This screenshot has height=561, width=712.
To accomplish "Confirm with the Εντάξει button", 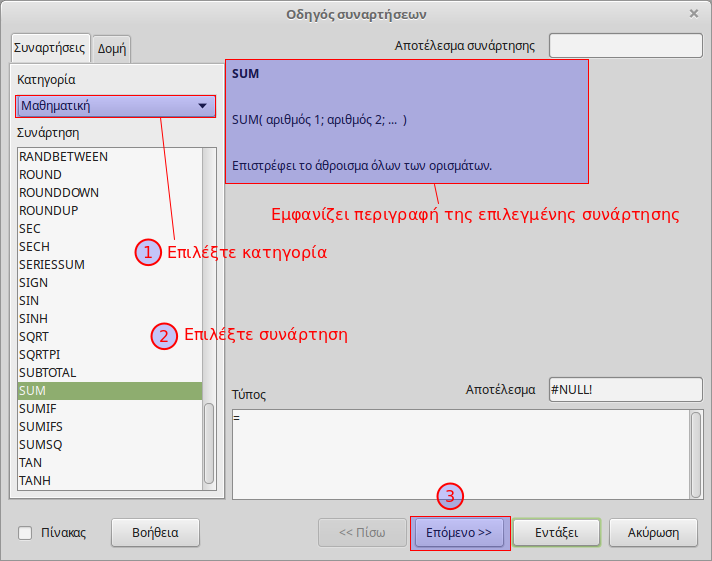I will coord(557,533).
